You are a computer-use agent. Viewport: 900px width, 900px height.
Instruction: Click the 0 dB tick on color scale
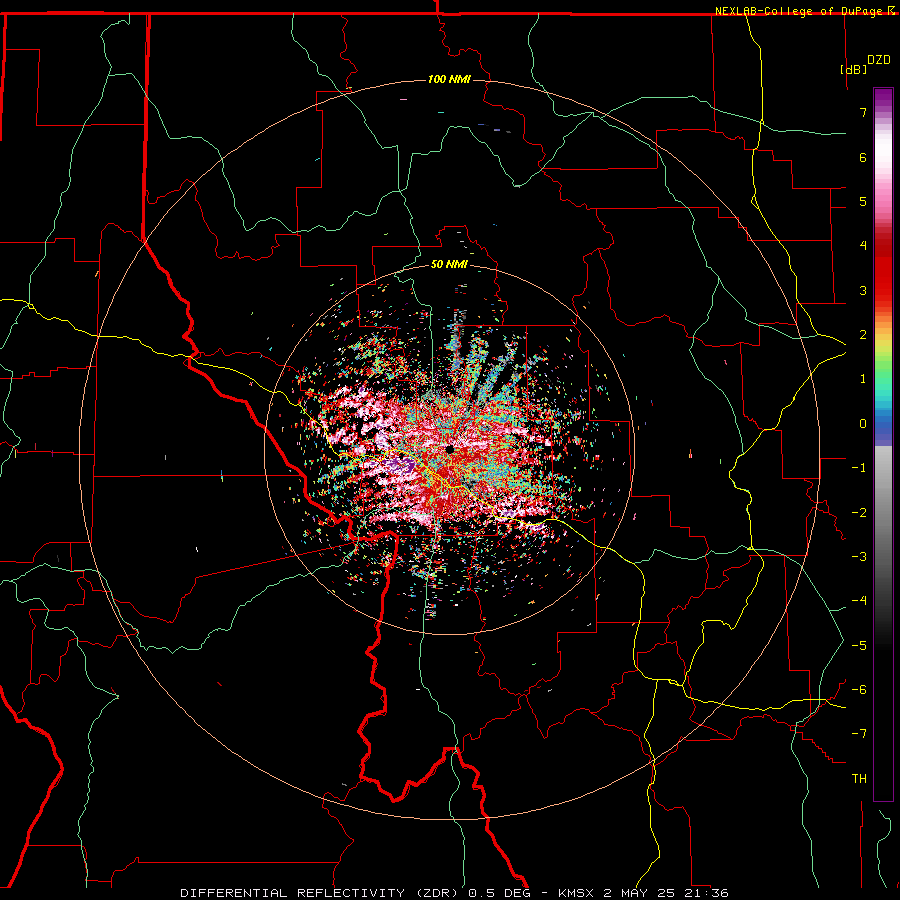863,424
